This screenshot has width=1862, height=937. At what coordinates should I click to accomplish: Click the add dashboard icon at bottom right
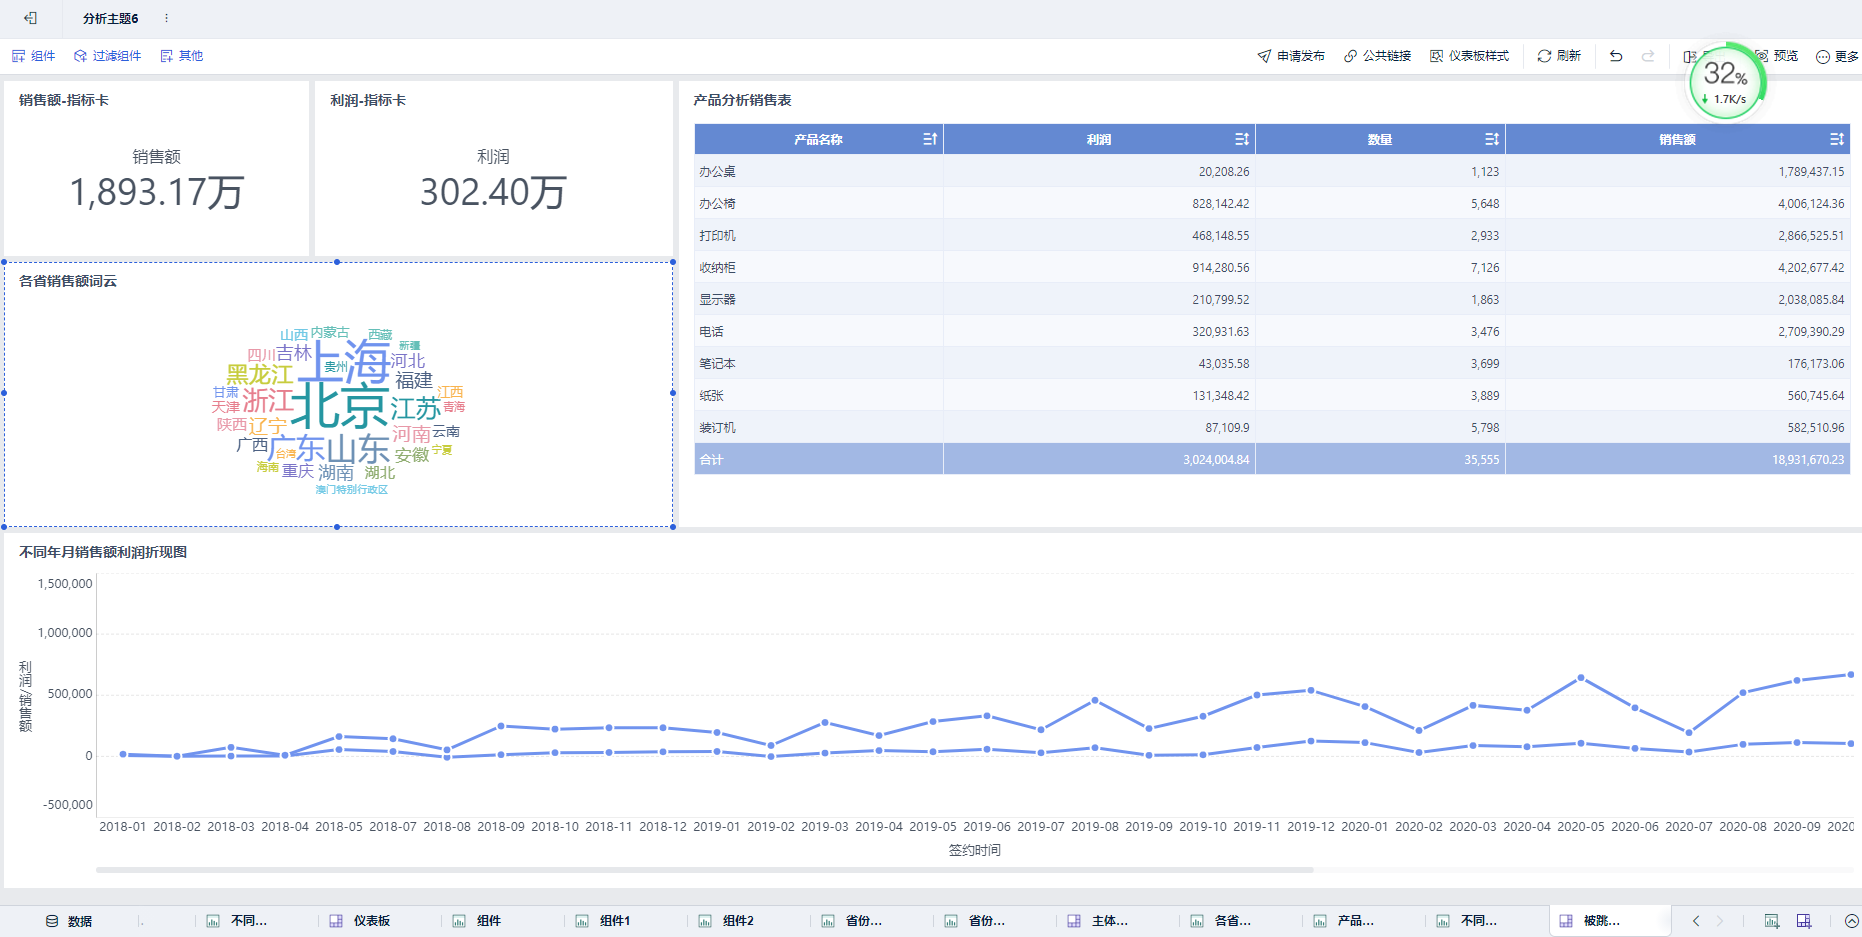[1804, 921]
